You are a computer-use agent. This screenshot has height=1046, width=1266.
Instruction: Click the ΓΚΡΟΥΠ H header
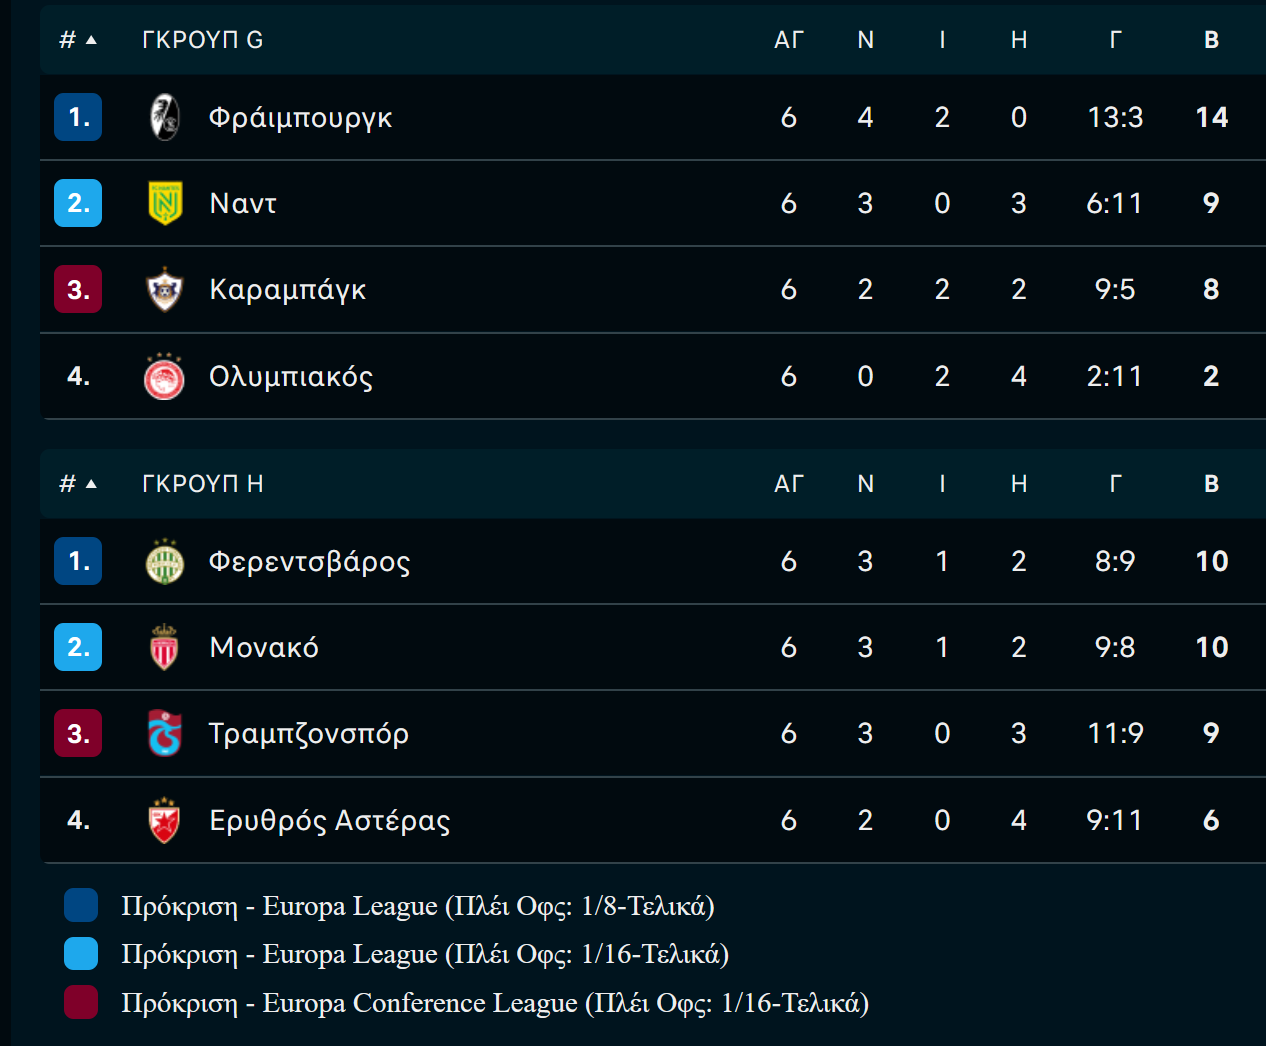pyautogui.click(x=202, y=484)
